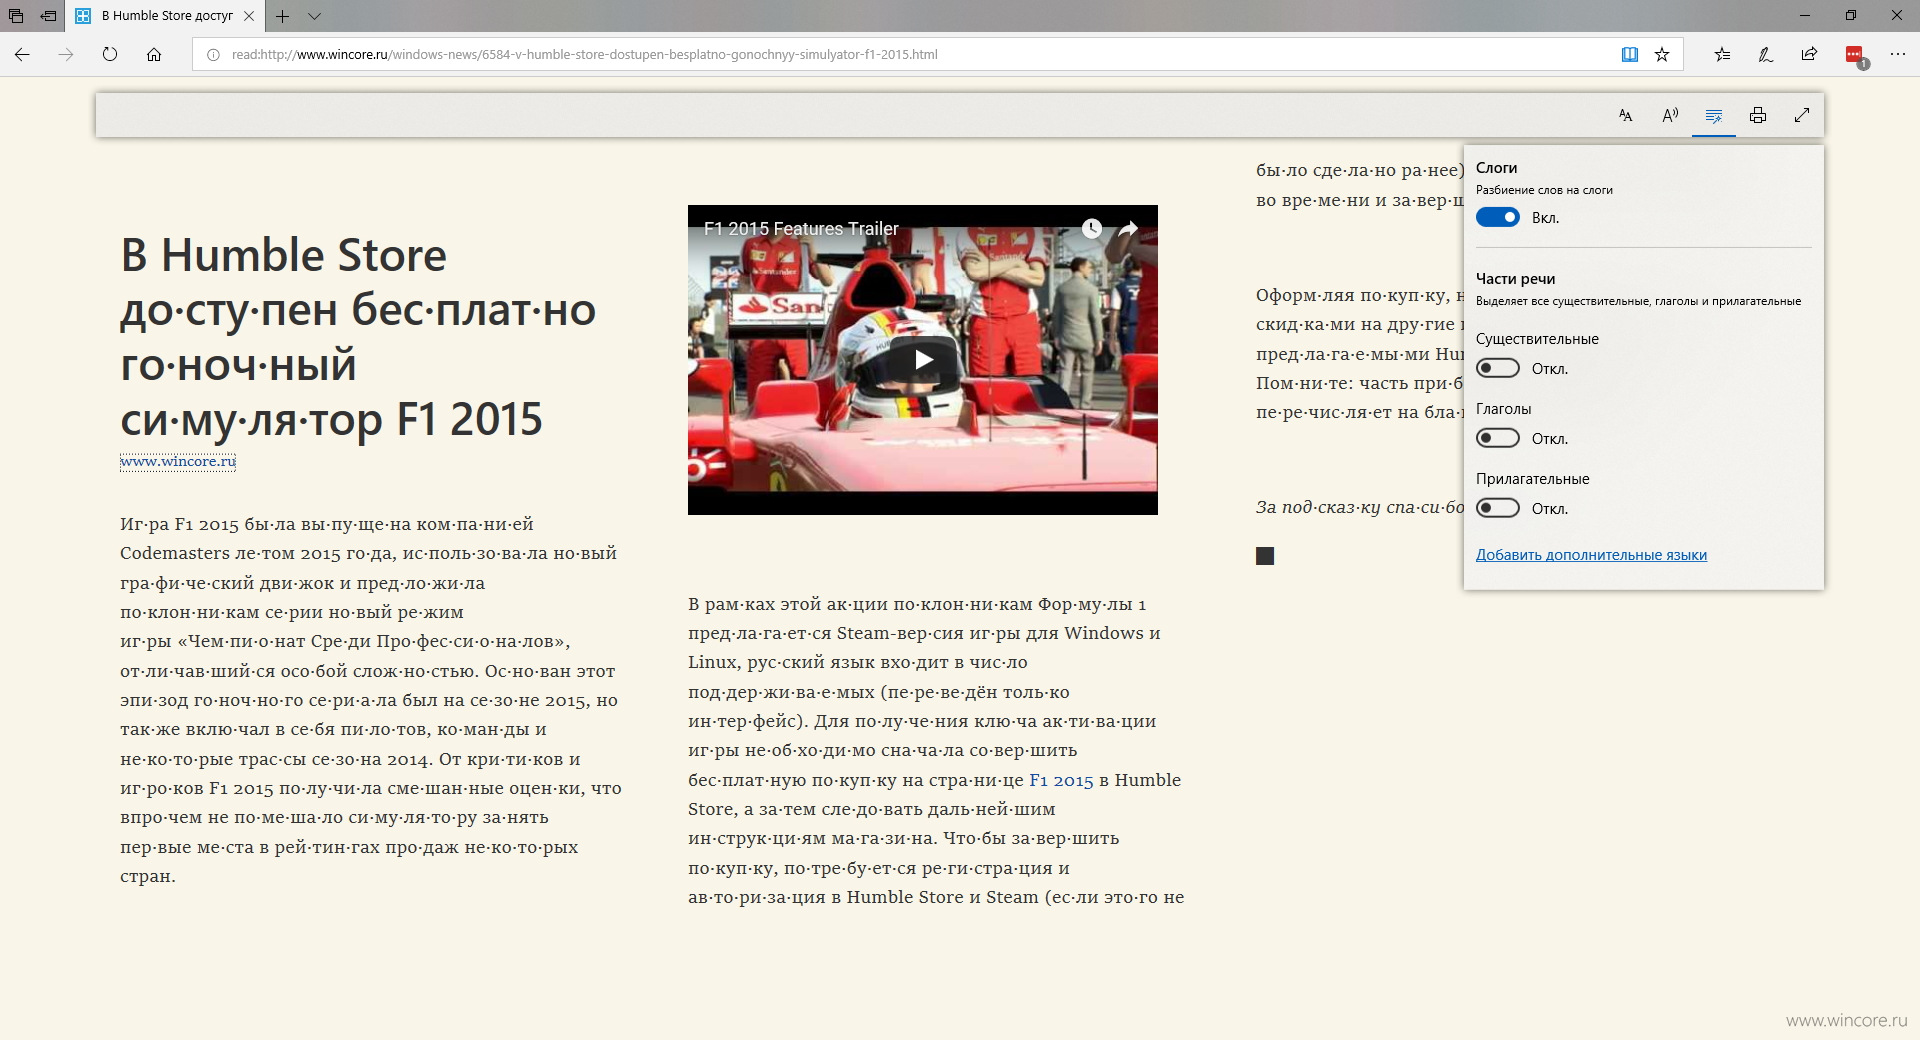The image size is (1920, 1040).
Task: Toggle the reading view book icon
Action: (x=1630, y=55)
